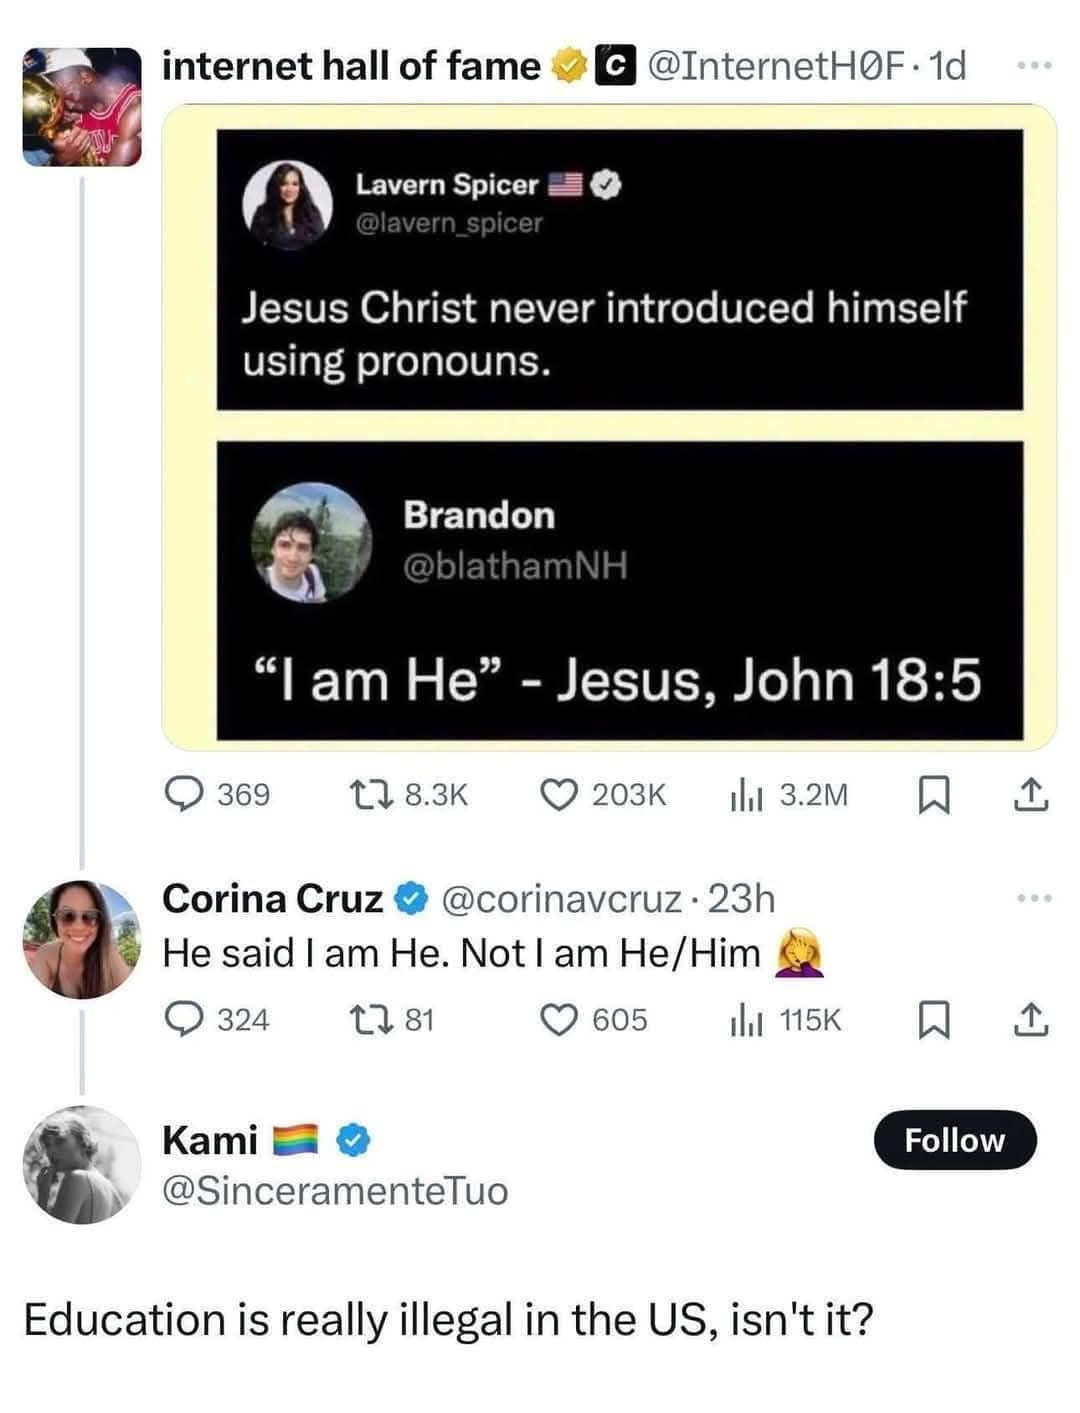Screen dimensions: 1080x1413
Task: Open the @SinceramenteTuo profile handle
Action: 335,1191
